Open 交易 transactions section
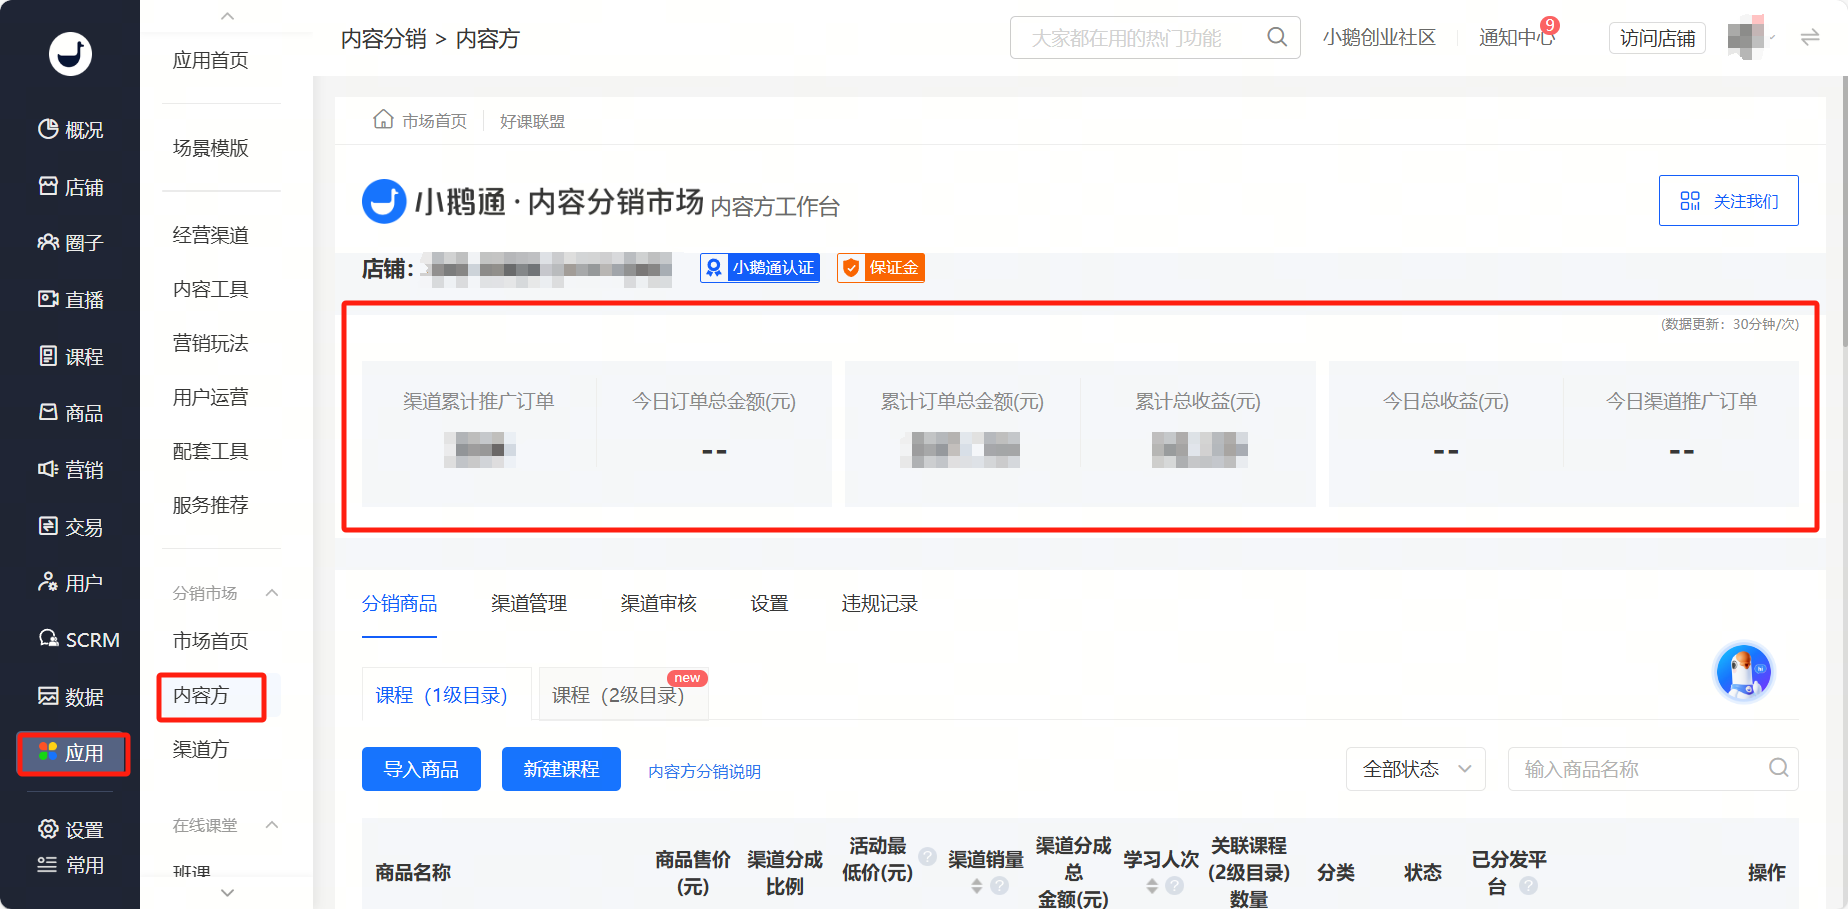1848x909 pixels. point(70,527)
